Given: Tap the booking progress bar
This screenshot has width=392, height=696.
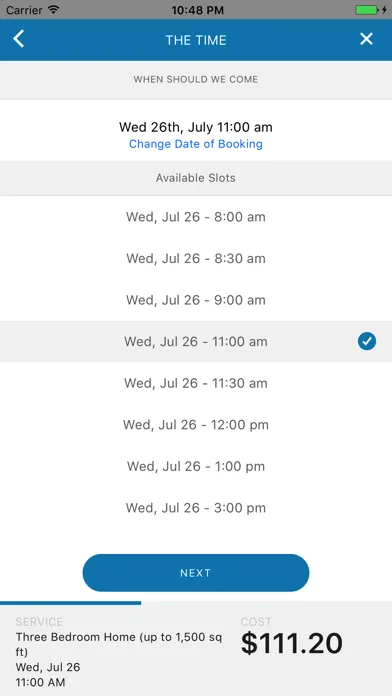Looking at the screenshot, I should [71, 603].
